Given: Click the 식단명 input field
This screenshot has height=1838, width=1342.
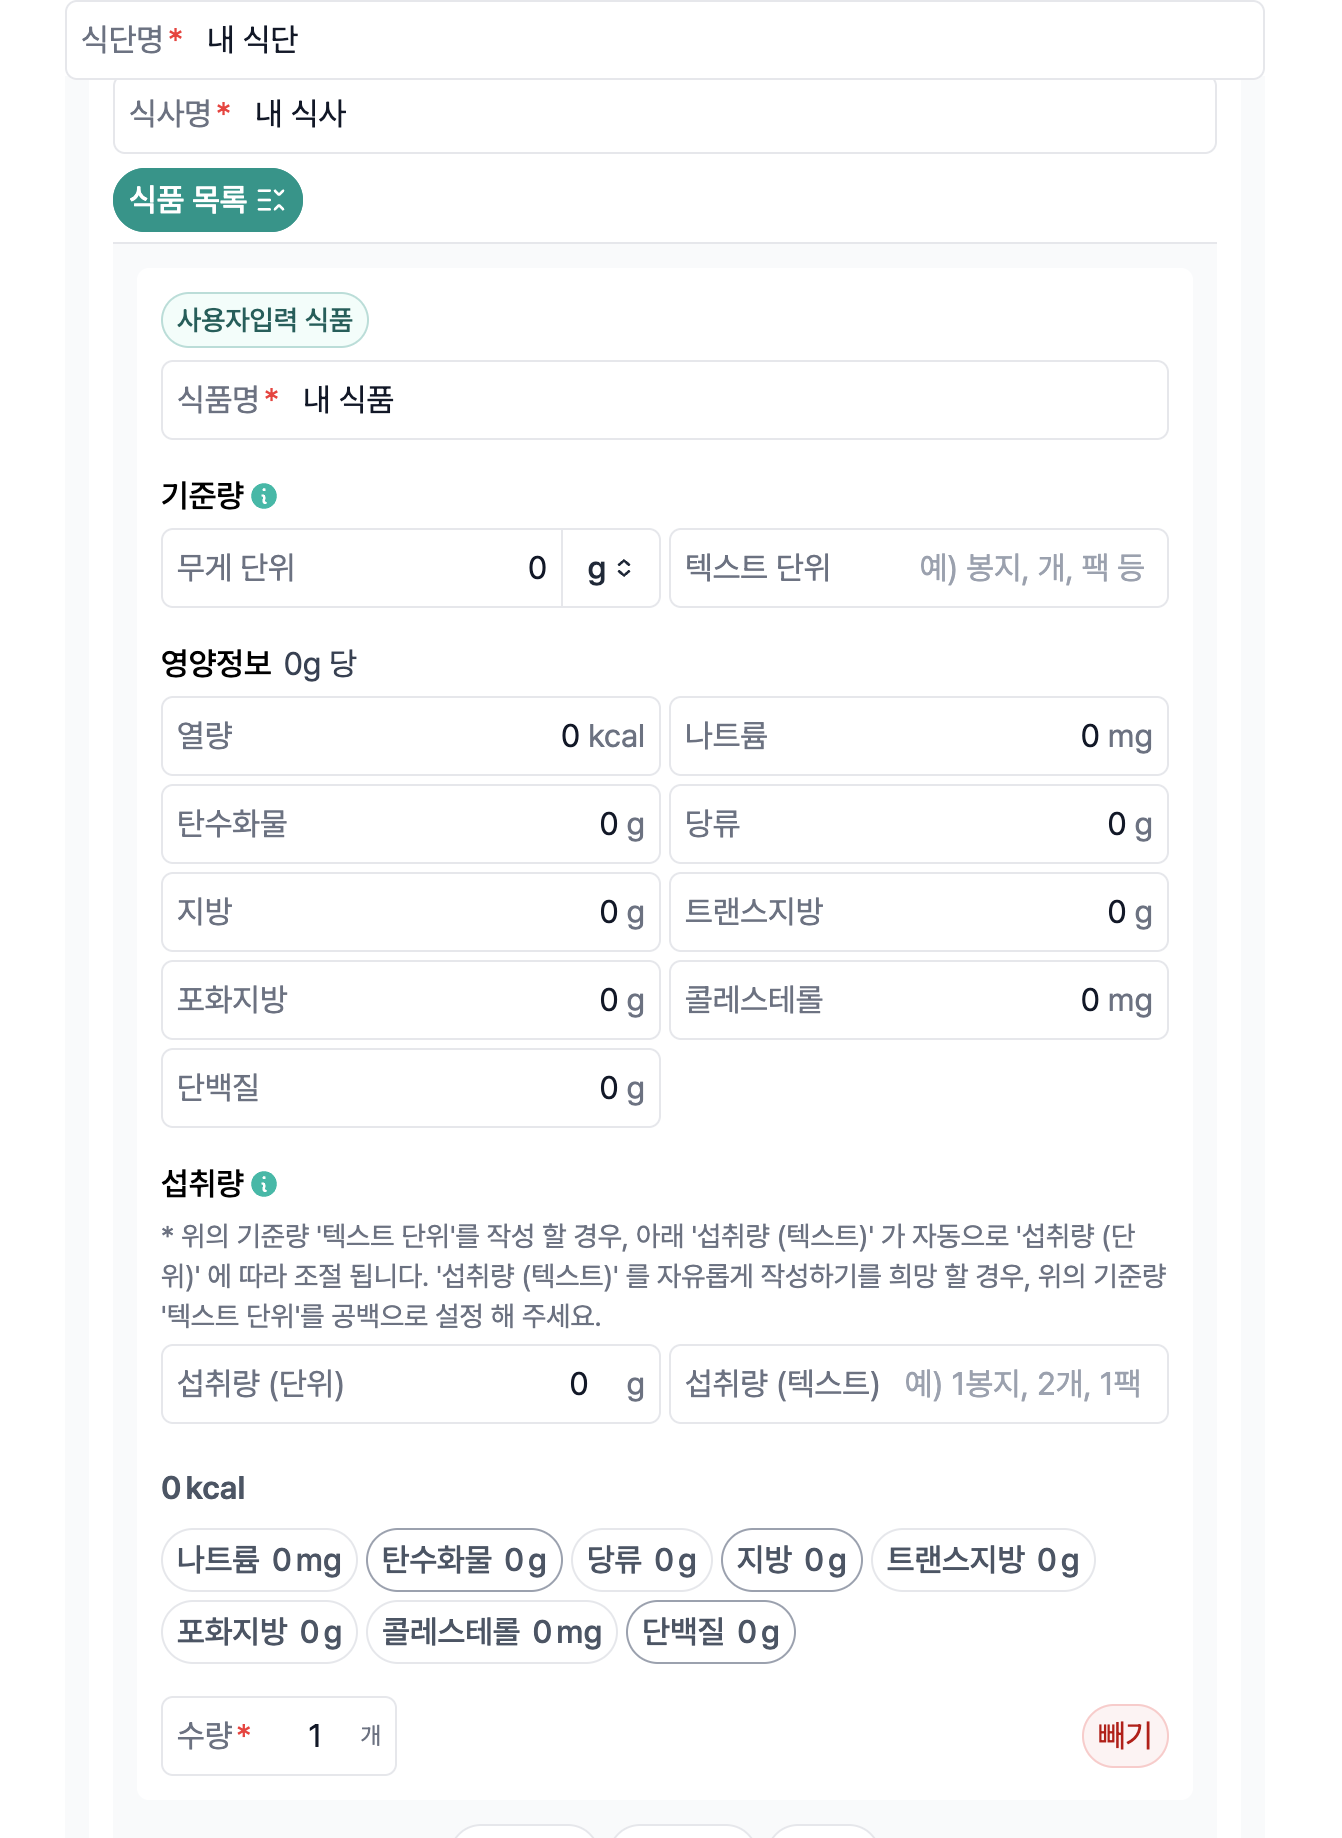Looking at the screenshot, I should [x=700, y=40].
